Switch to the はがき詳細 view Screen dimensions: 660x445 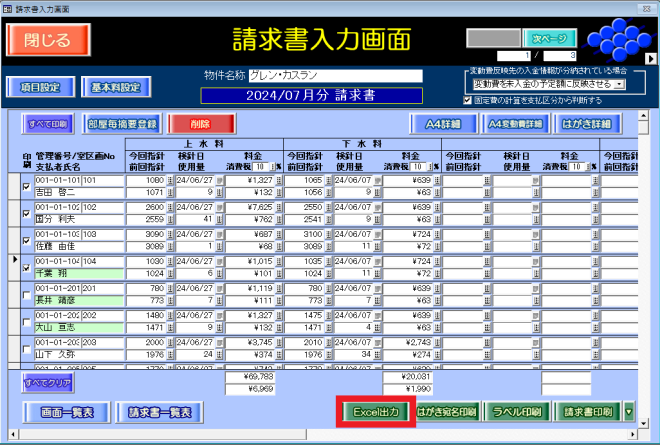click(587, 124)
